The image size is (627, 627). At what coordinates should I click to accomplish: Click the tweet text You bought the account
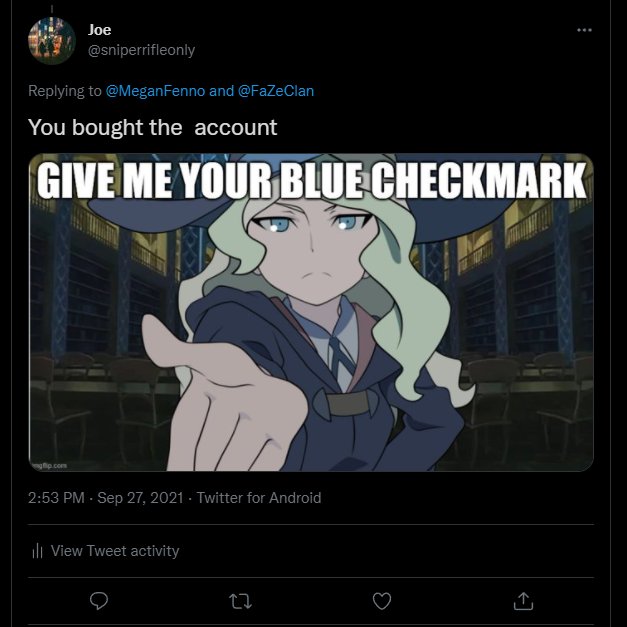point(152,128)
